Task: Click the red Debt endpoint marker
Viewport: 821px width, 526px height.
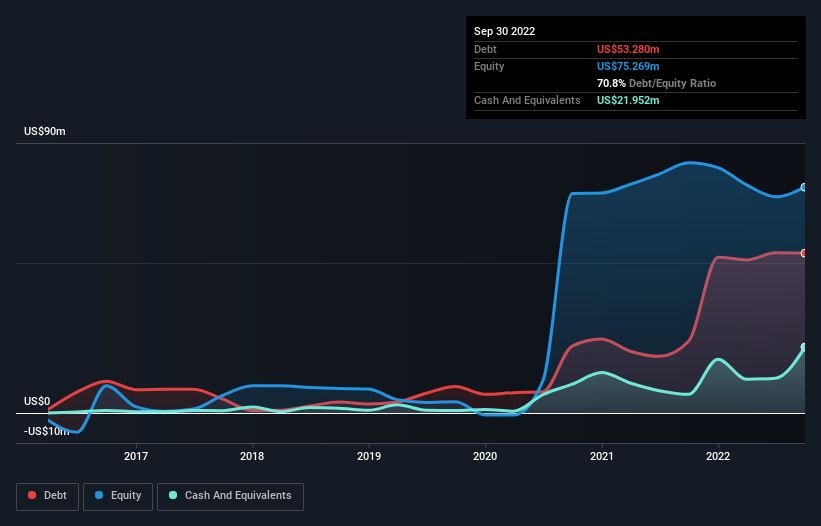Action: click(x=805, y=253)
